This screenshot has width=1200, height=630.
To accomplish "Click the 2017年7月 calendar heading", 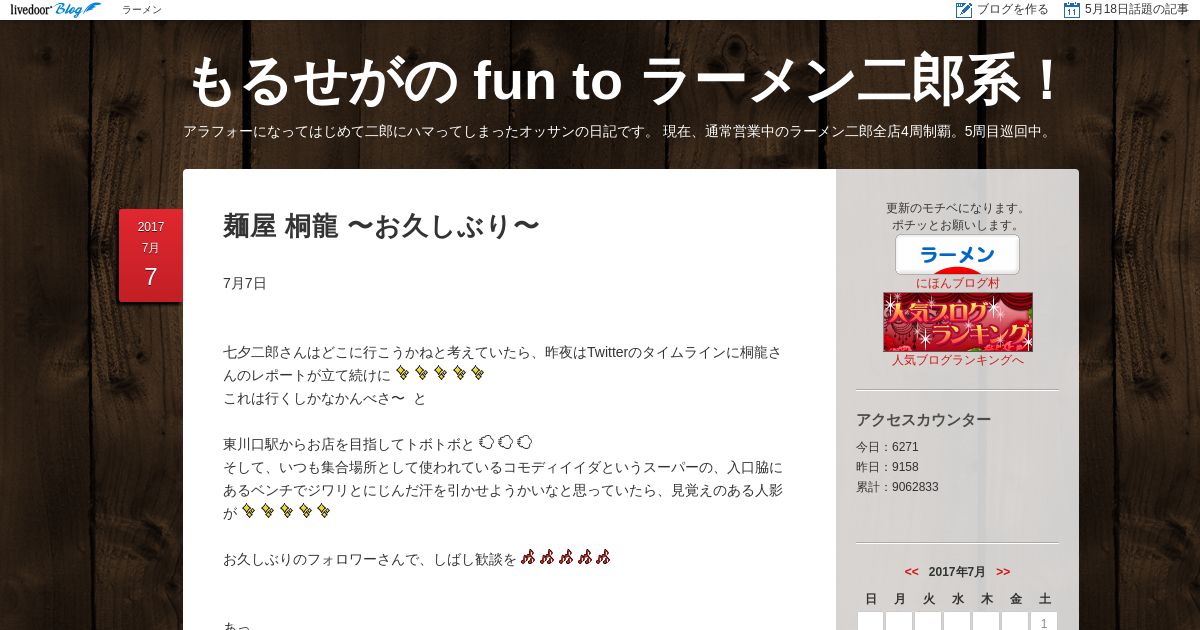I will [957, 572].
